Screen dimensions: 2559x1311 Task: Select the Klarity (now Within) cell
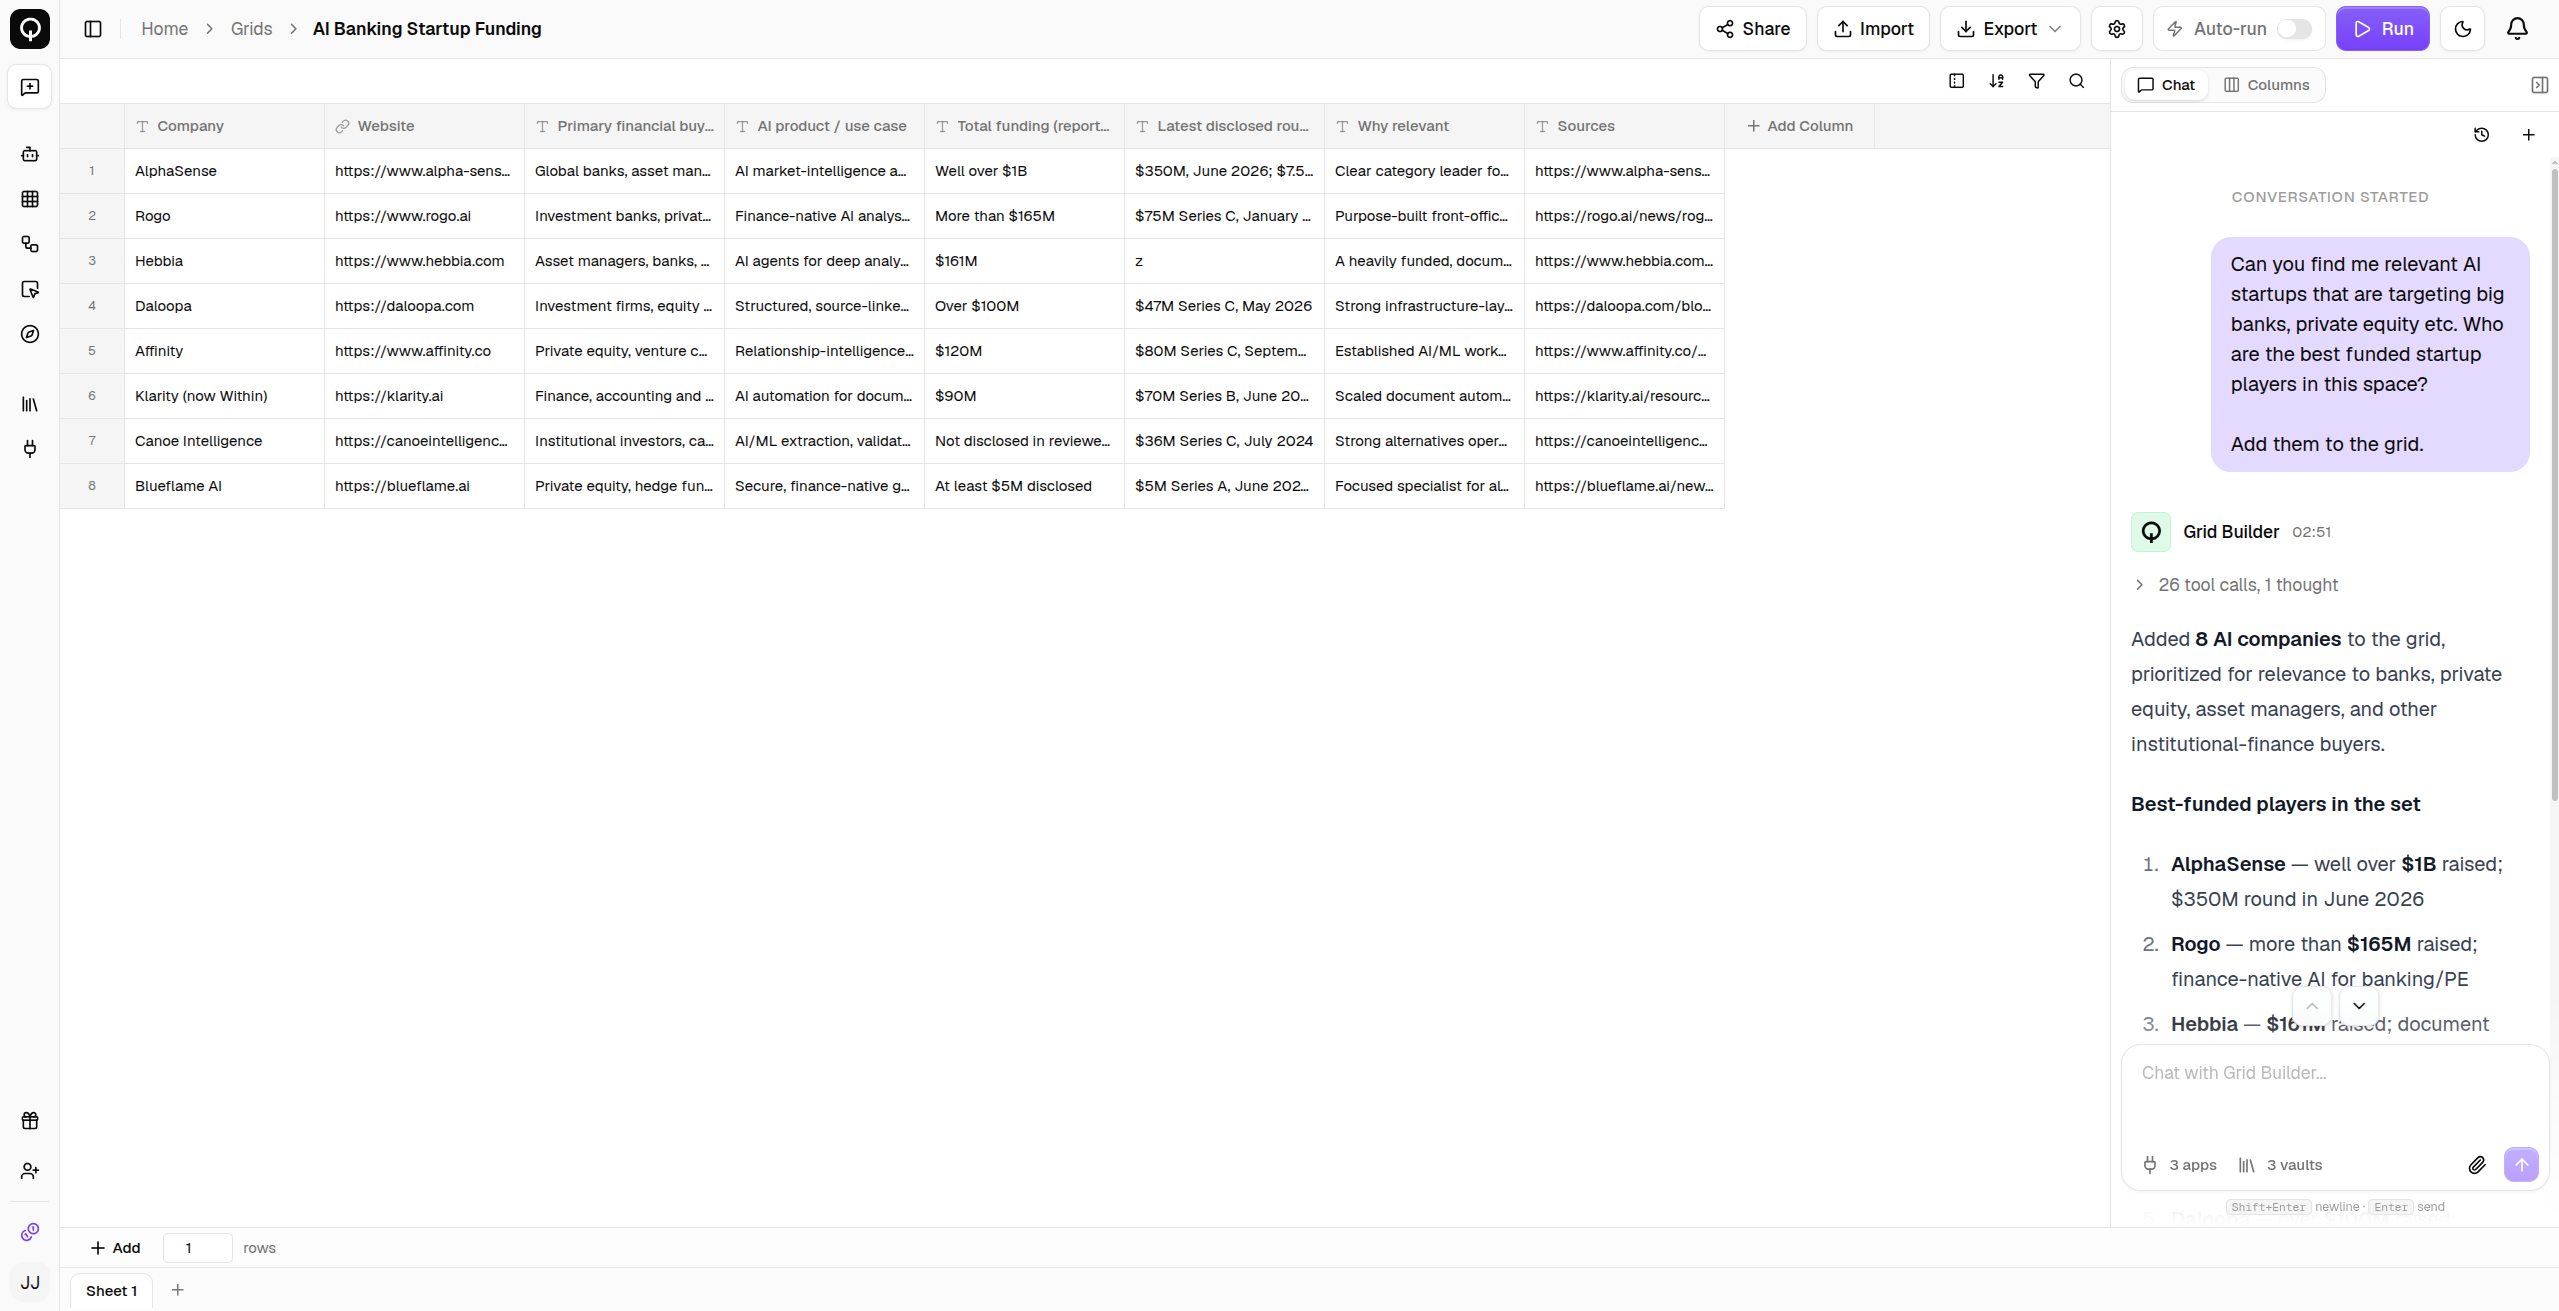click(224, 396)
